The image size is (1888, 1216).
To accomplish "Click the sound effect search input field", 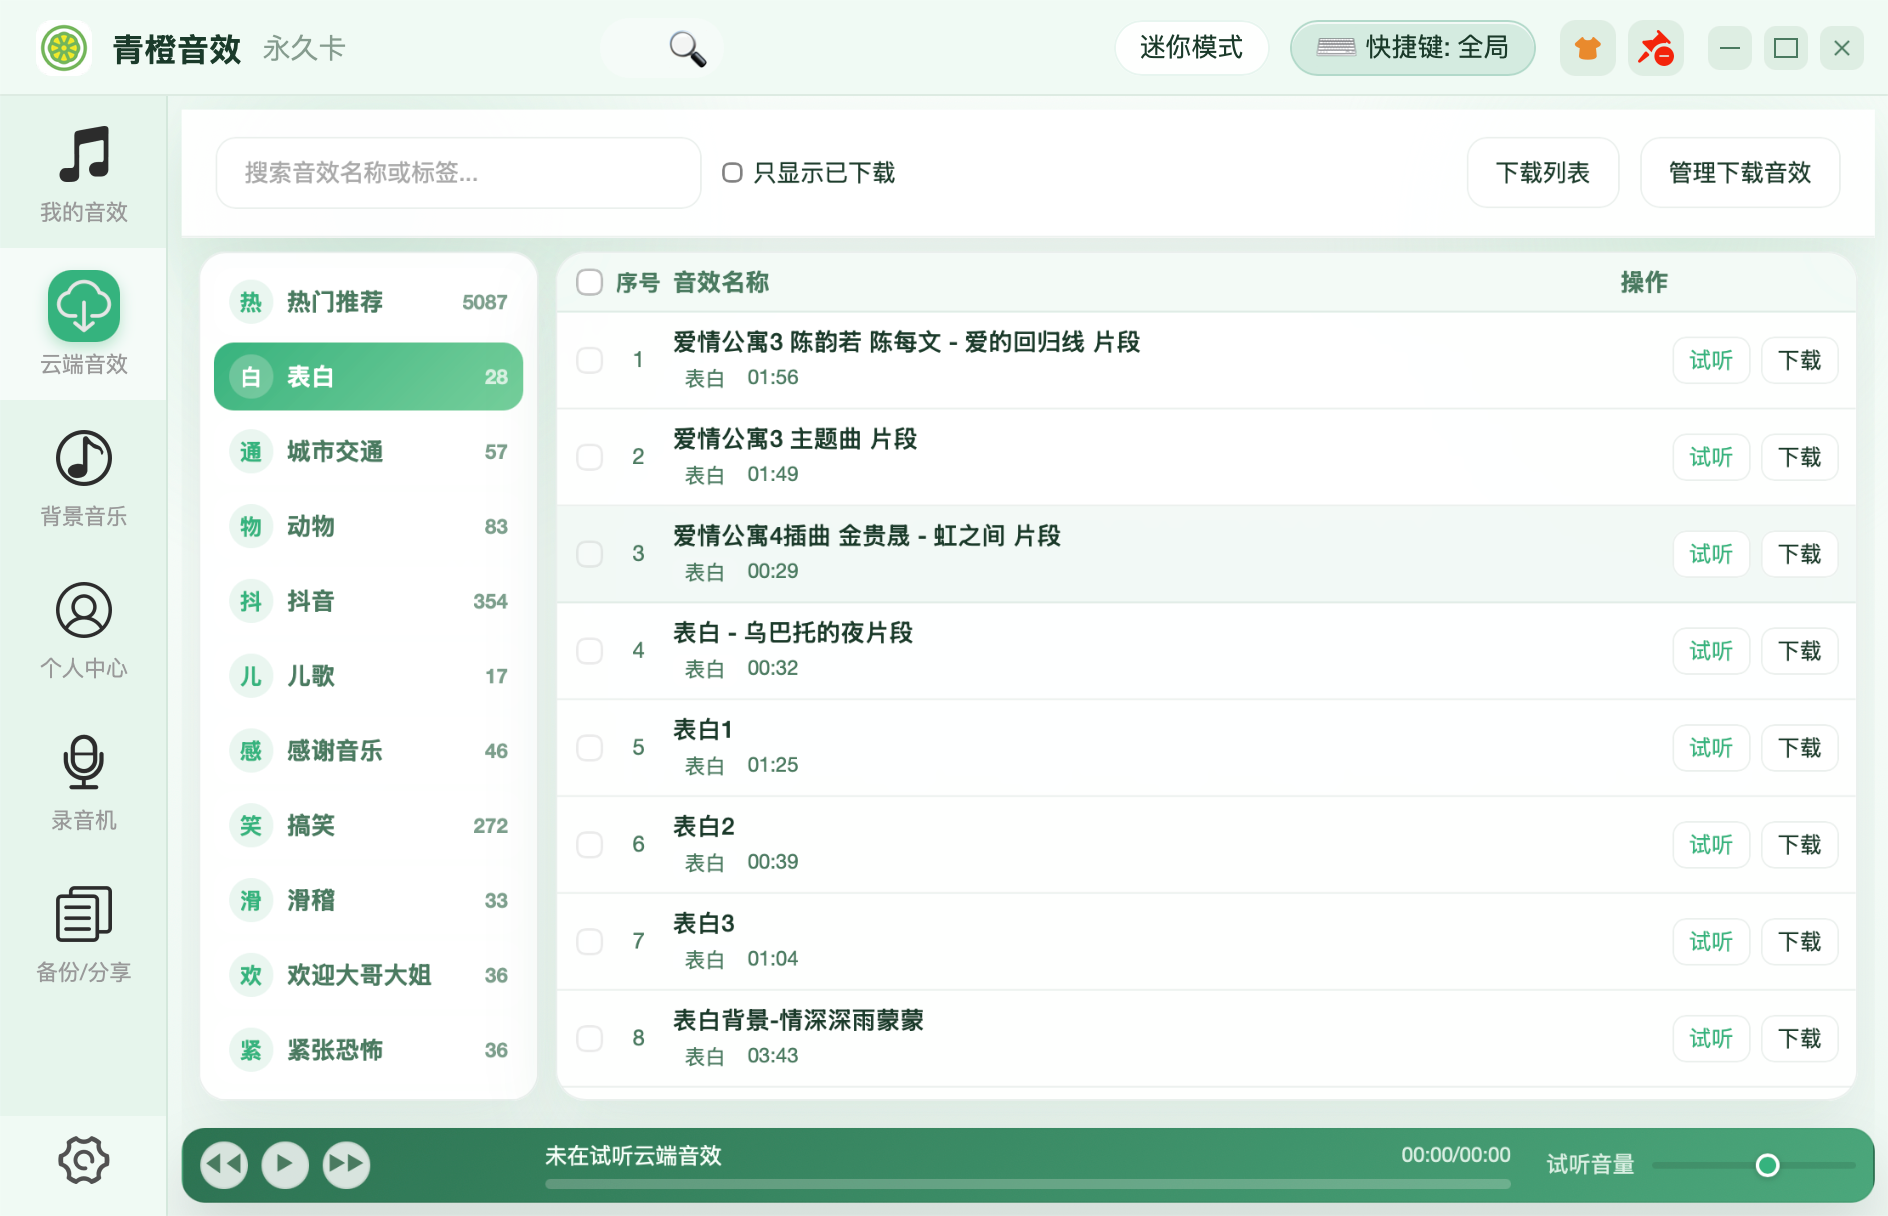I will (458, 173).
